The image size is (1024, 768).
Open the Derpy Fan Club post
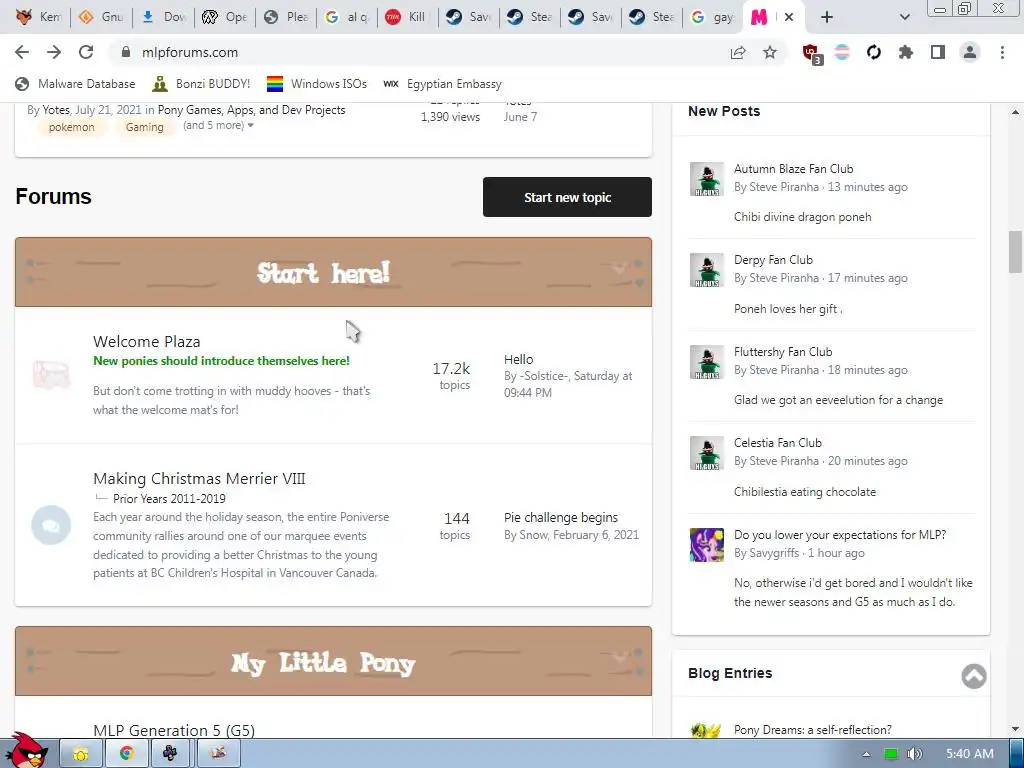coord(773,260)
